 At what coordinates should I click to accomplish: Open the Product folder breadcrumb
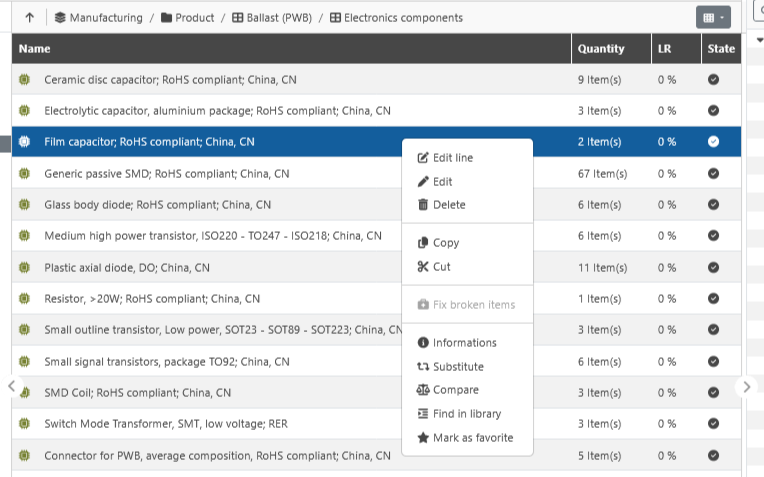click(188, 18)
